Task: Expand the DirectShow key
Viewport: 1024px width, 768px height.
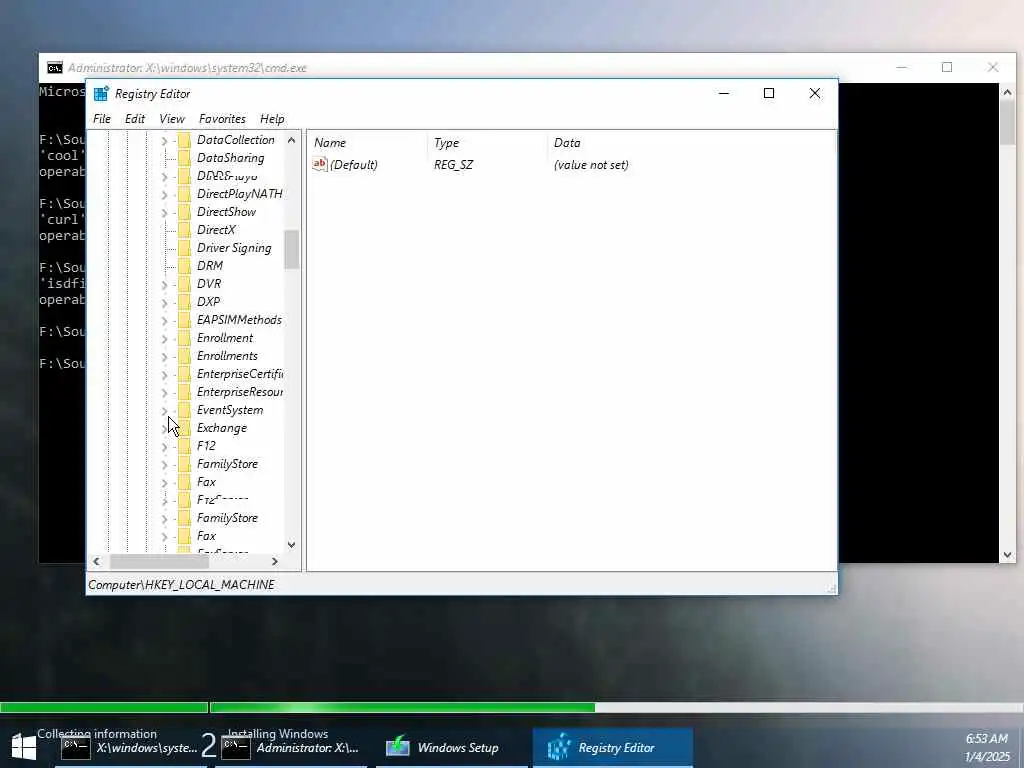Action: [x=165, y=212]
